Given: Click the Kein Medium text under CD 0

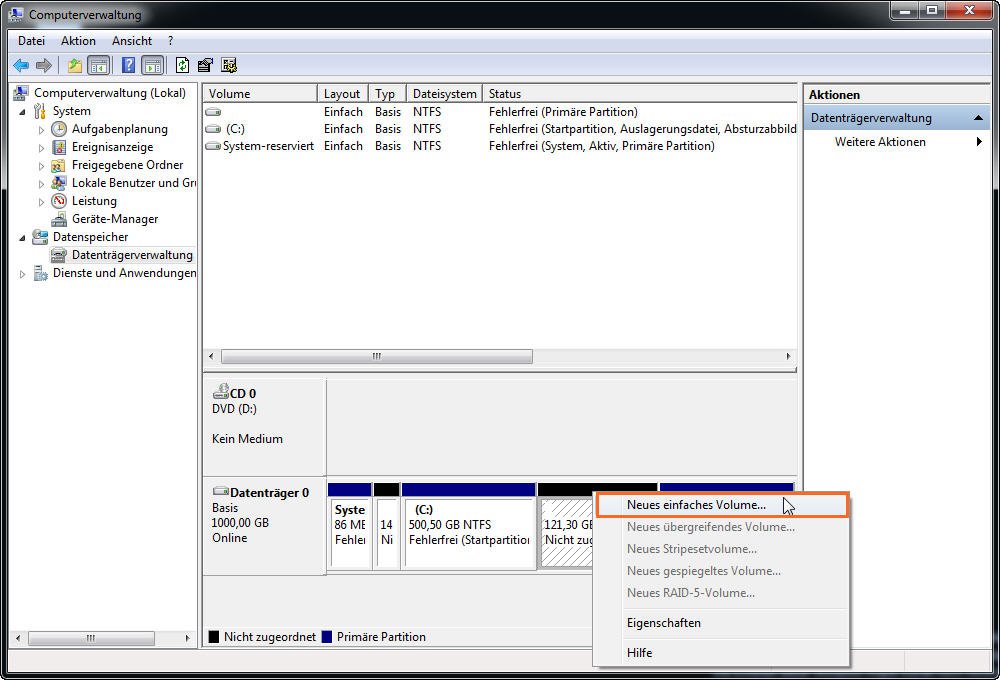Looking at the screenshot, I should (x=247, y=439).
